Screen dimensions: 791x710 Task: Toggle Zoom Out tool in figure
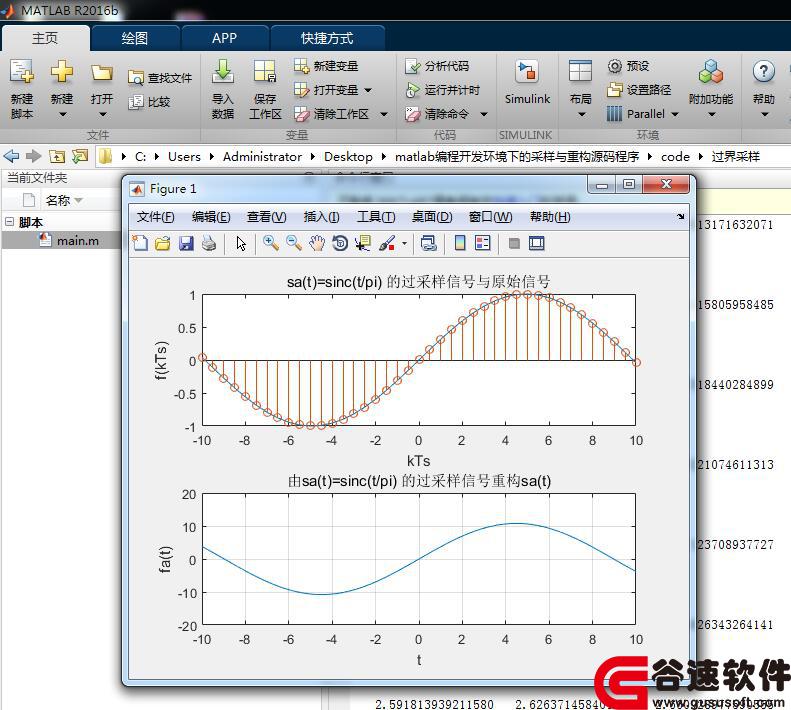pos(294,243)
